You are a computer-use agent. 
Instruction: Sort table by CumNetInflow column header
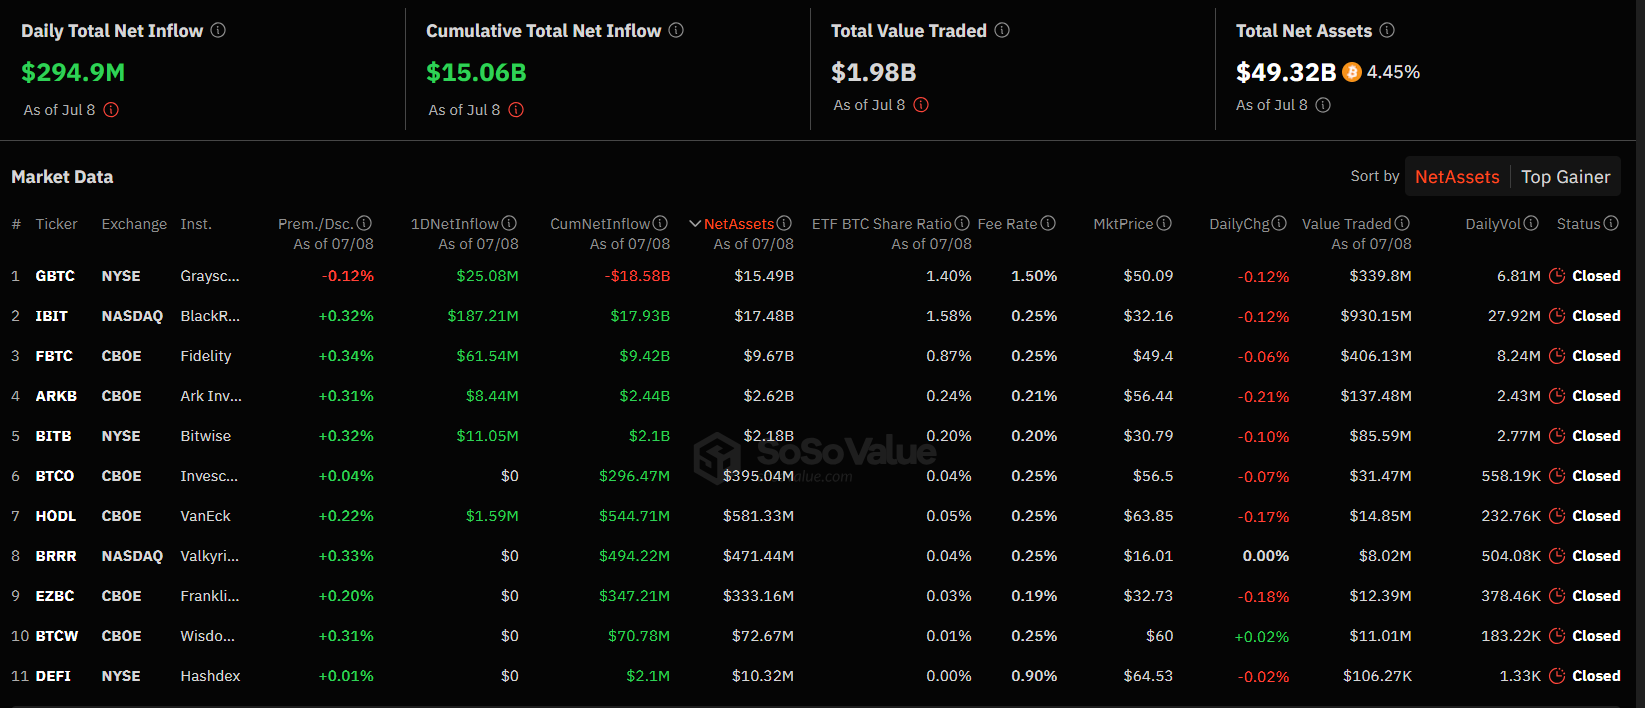601,224
